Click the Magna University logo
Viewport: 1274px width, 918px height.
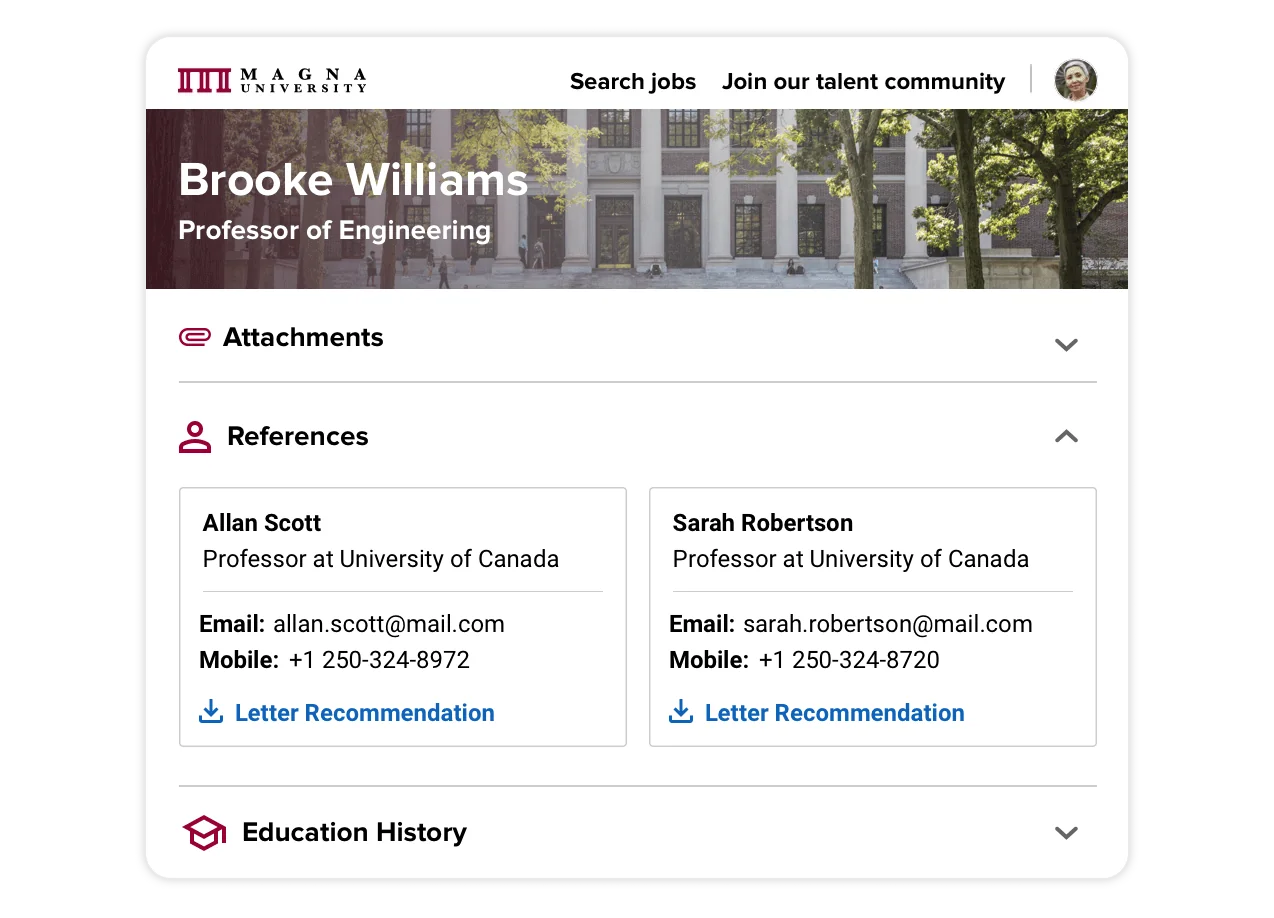271,80
